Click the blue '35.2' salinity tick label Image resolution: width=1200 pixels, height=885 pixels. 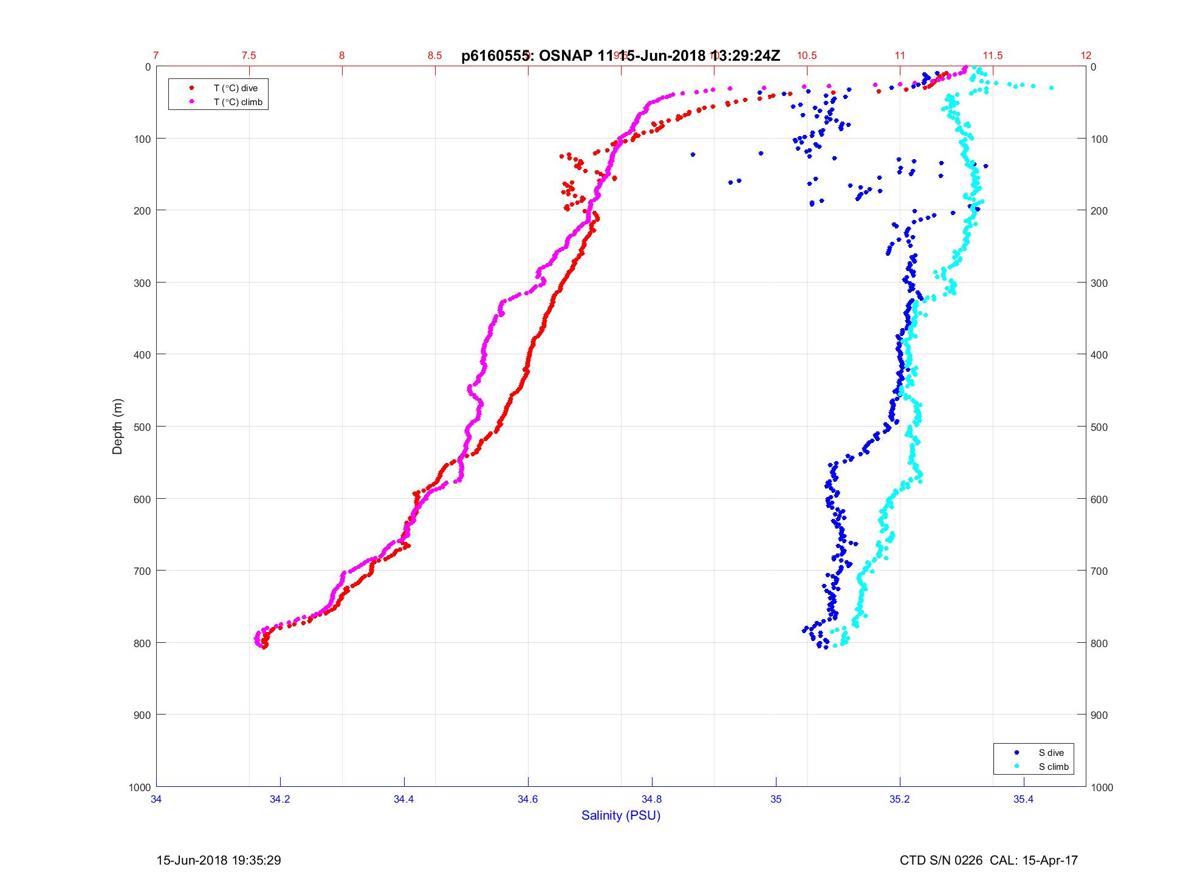click(900, 799)
